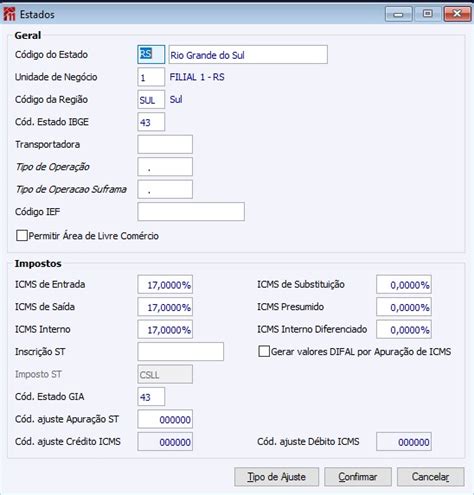Click the Estados app icon in title bar
The image size is (474, 495).
click(x=9, y=14)
